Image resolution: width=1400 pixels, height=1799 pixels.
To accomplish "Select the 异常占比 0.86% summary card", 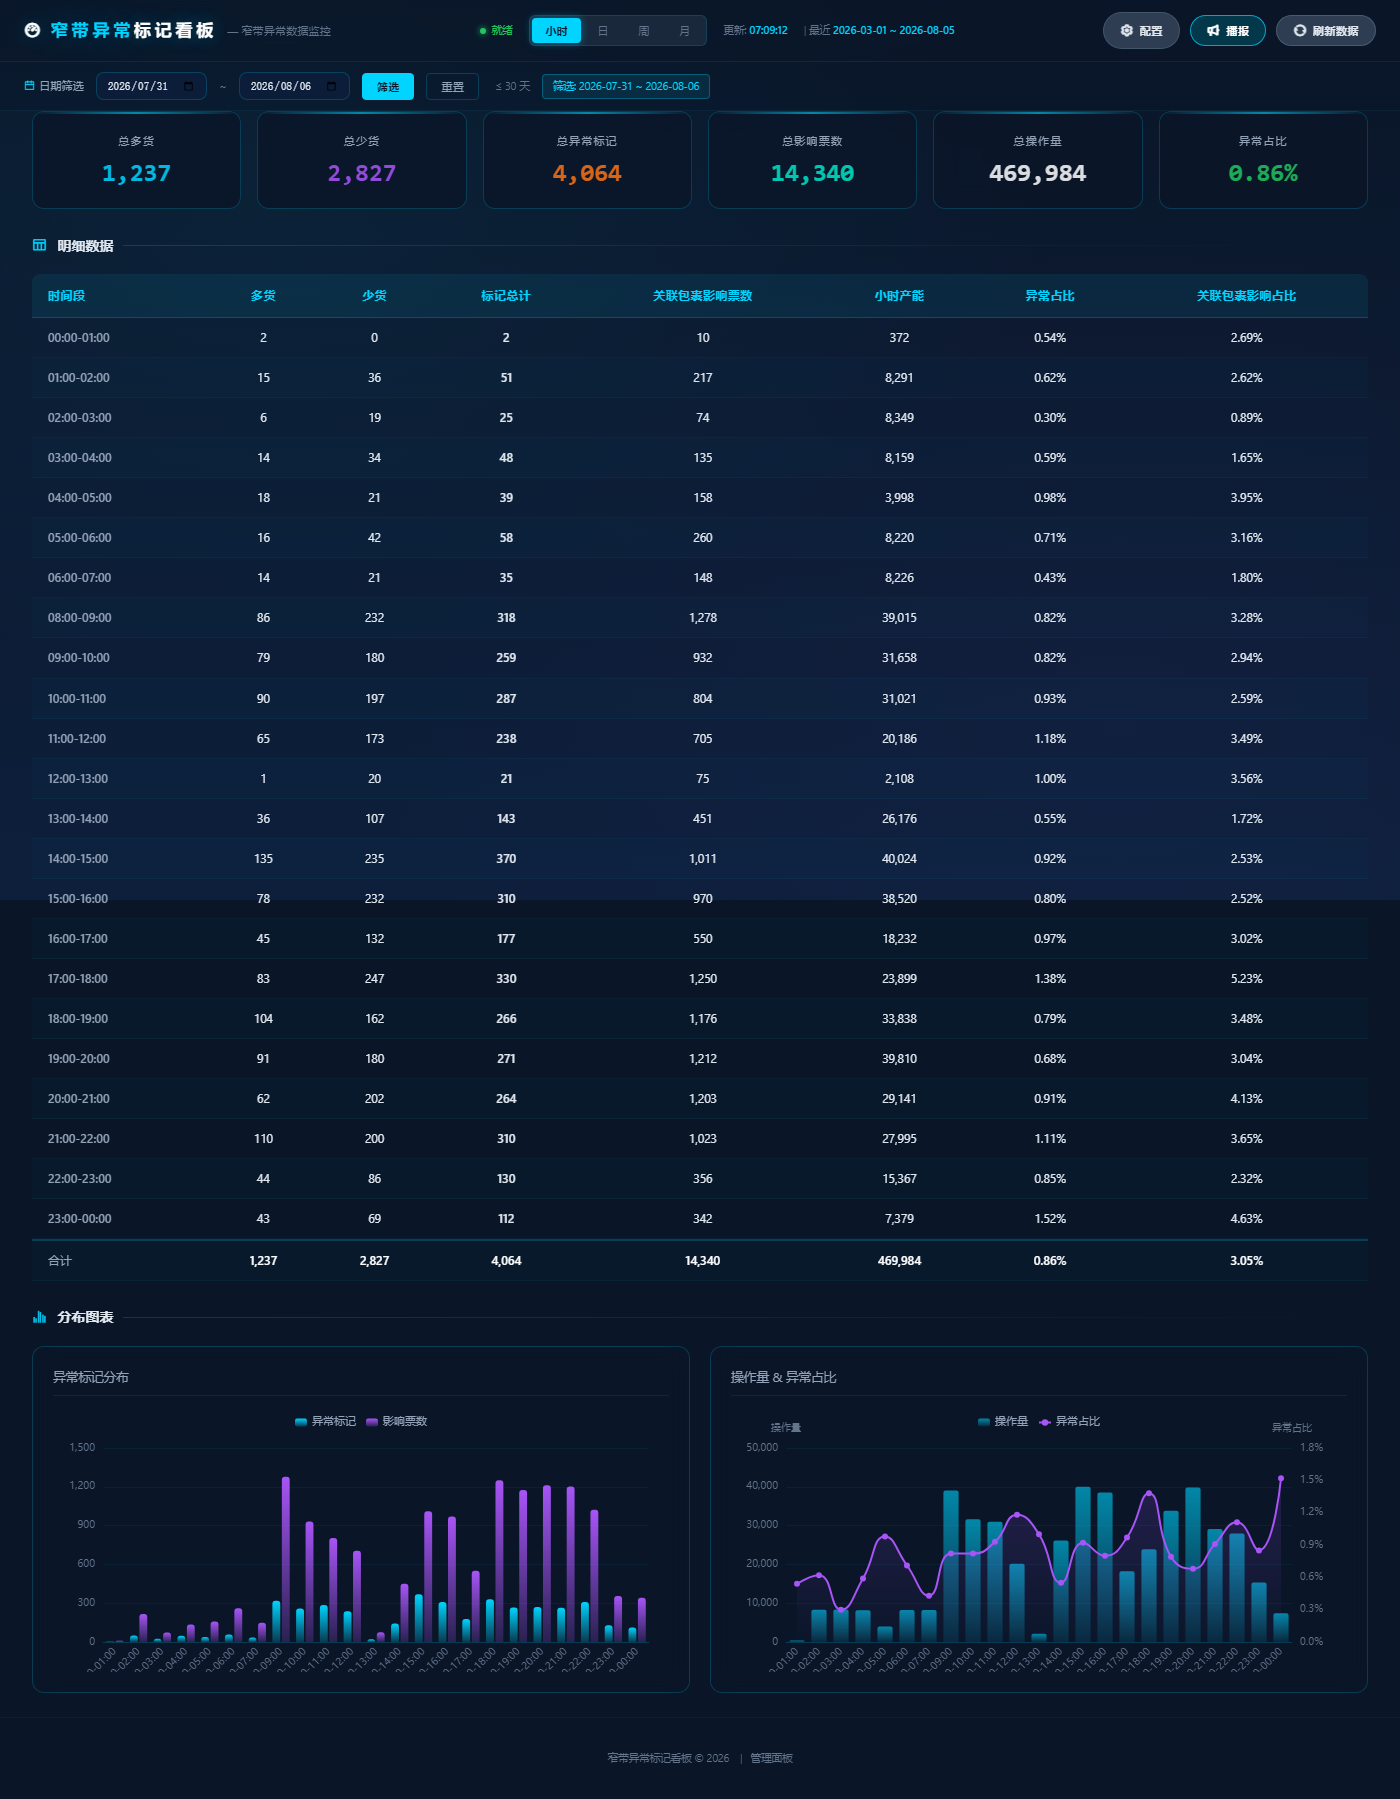I will [1263, 160].
